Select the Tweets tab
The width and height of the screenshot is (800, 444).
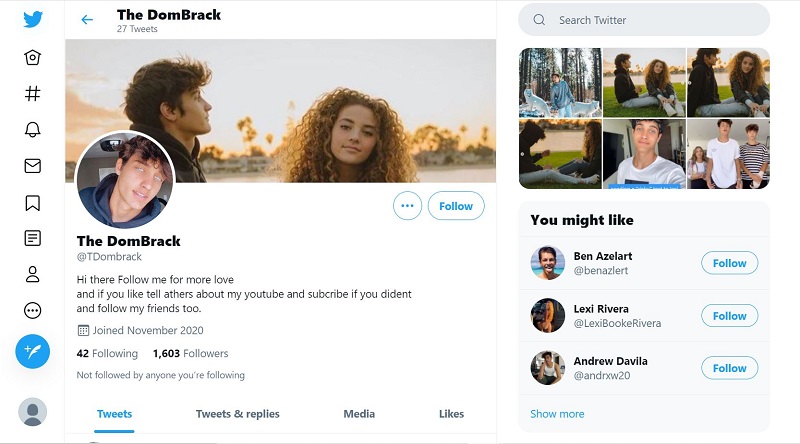[114, 414]
